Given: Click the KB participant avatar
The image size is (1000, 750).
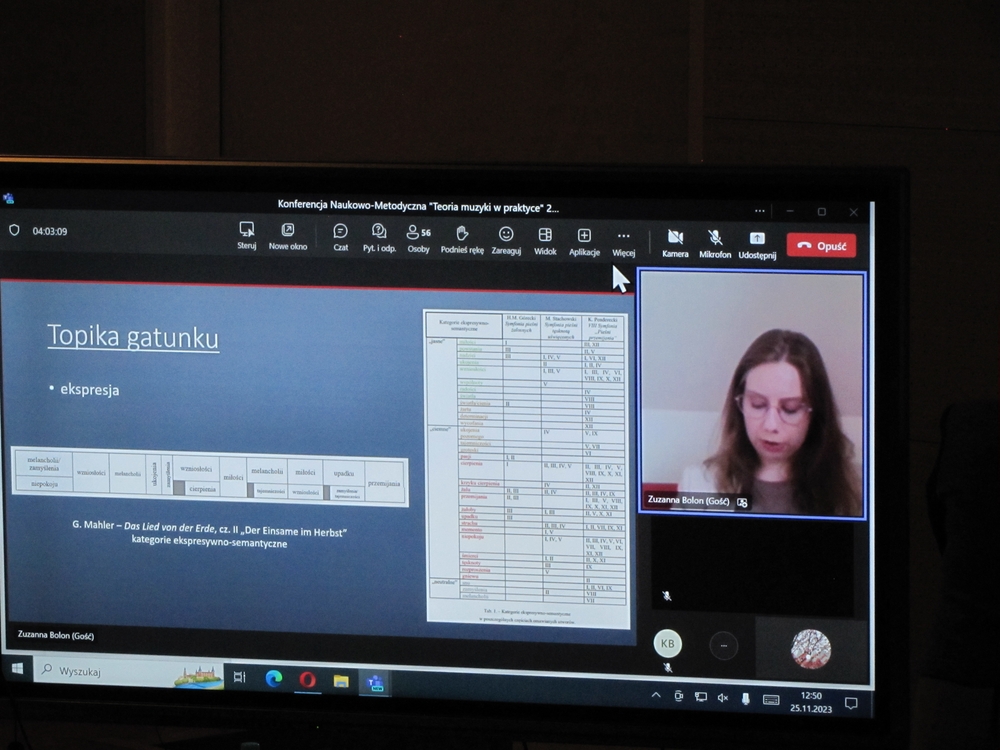Looking at the screenshot, I should coord(667,643).
